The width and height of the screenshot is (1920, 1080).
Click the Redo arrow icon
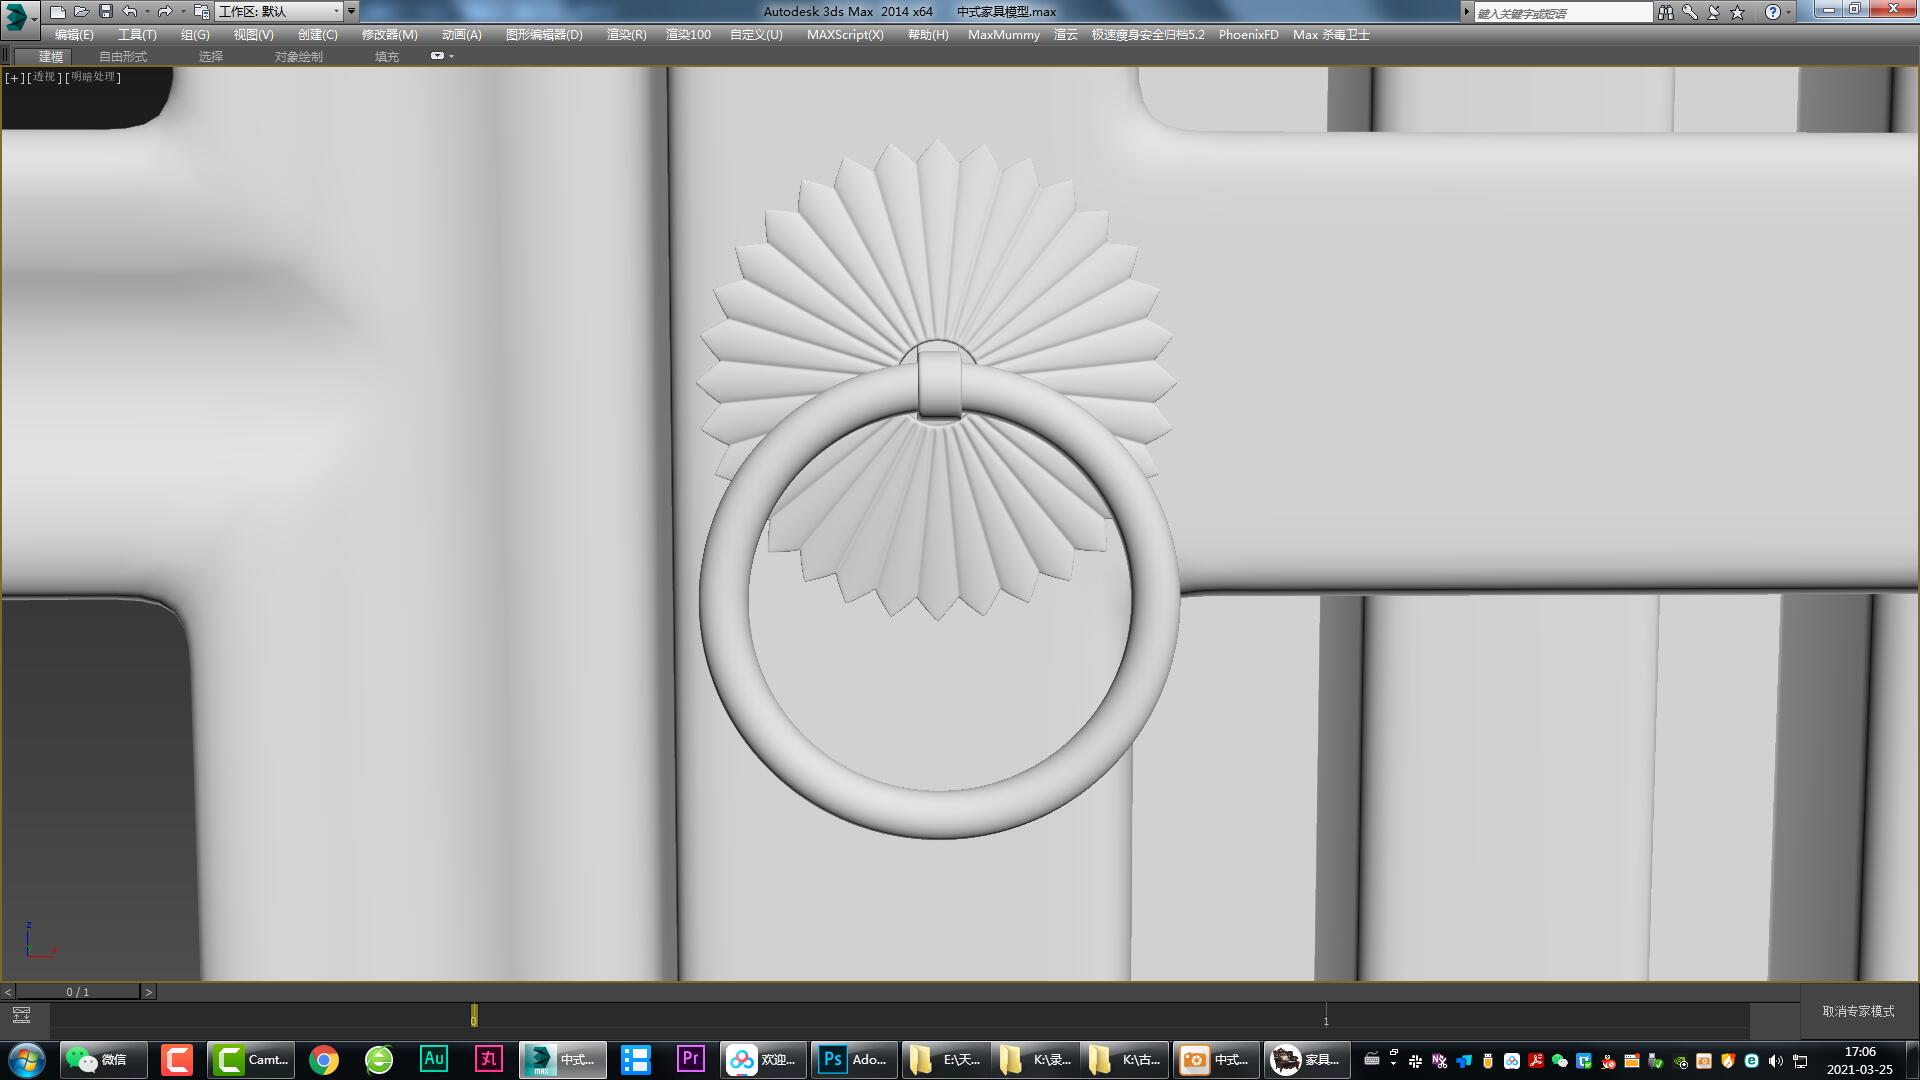(165, 12)
